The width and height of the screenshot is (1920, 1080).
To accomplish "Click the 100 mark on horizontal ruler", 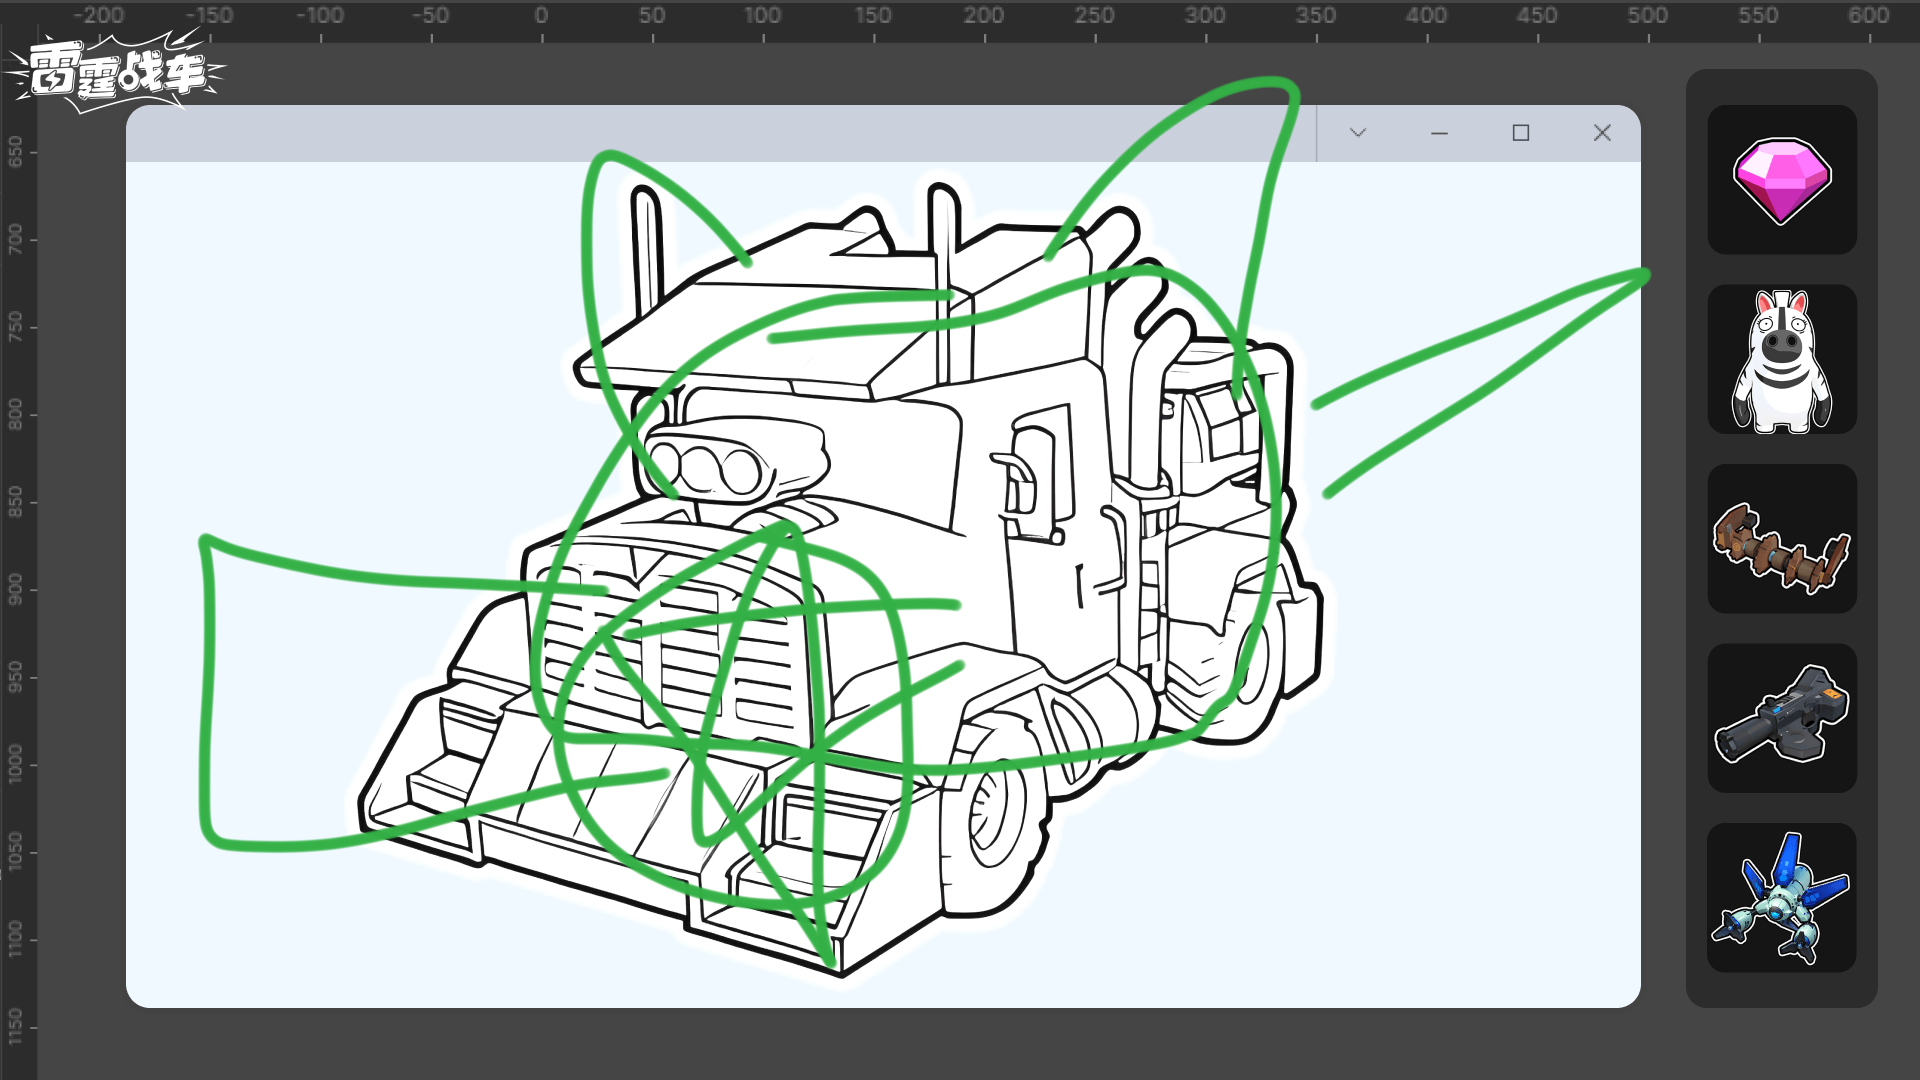I will pyautogui.click(x=762, y=16).
